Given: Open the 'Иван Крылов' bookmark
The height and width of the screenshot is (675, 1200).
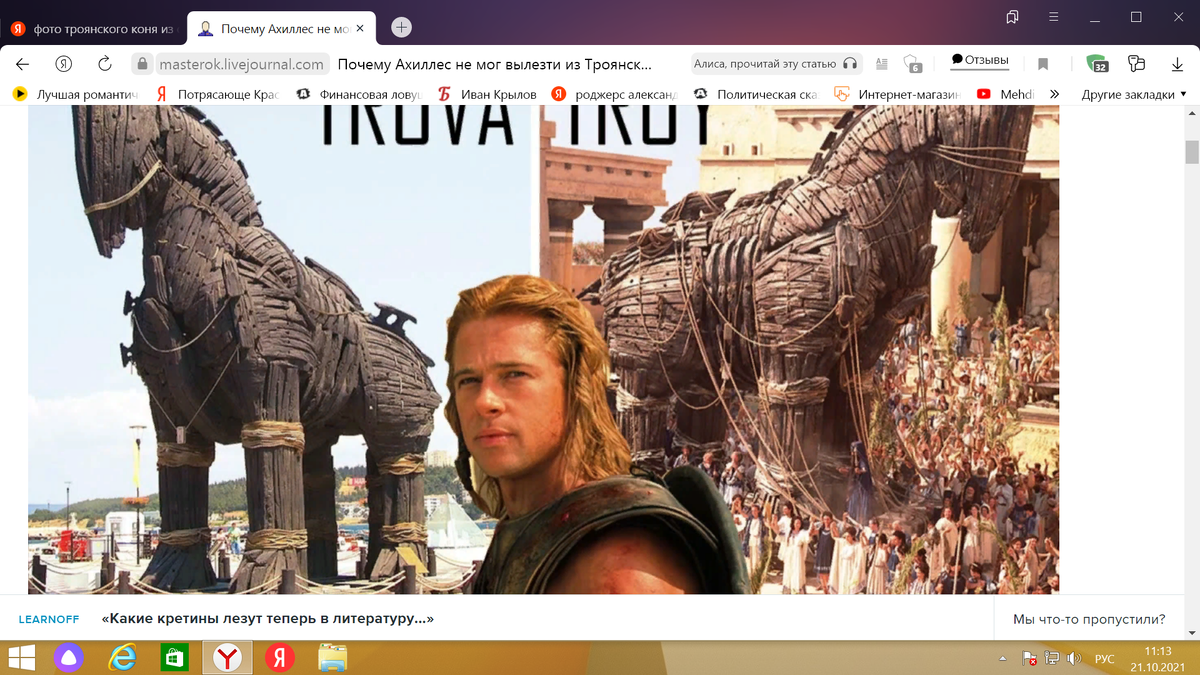Looking at the screenshot, I should coord(488,94).
